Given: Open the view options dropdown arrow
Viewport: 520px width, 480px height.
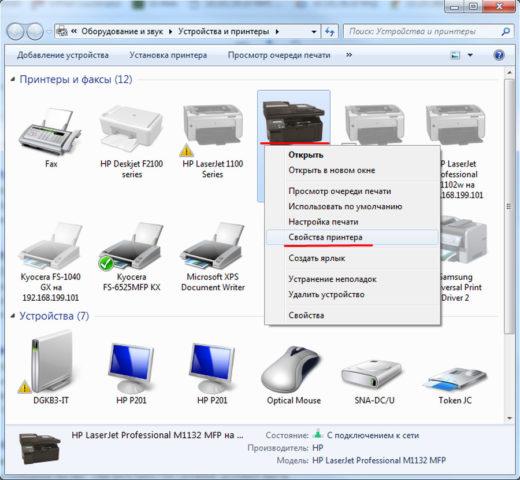Looking at the screenshot, I should click(x=470, y=55).
